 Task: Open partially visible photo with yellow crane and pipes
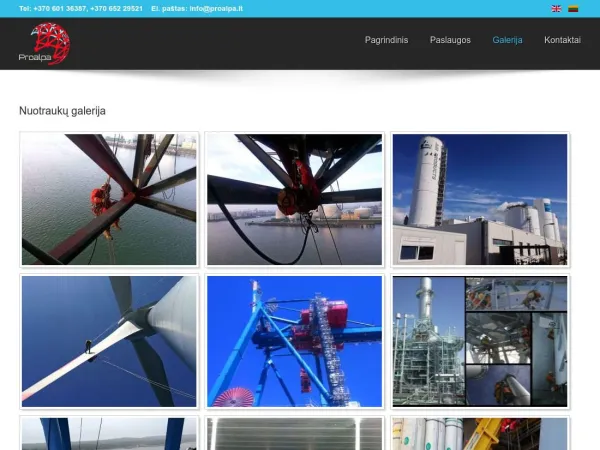coord(480,433)
